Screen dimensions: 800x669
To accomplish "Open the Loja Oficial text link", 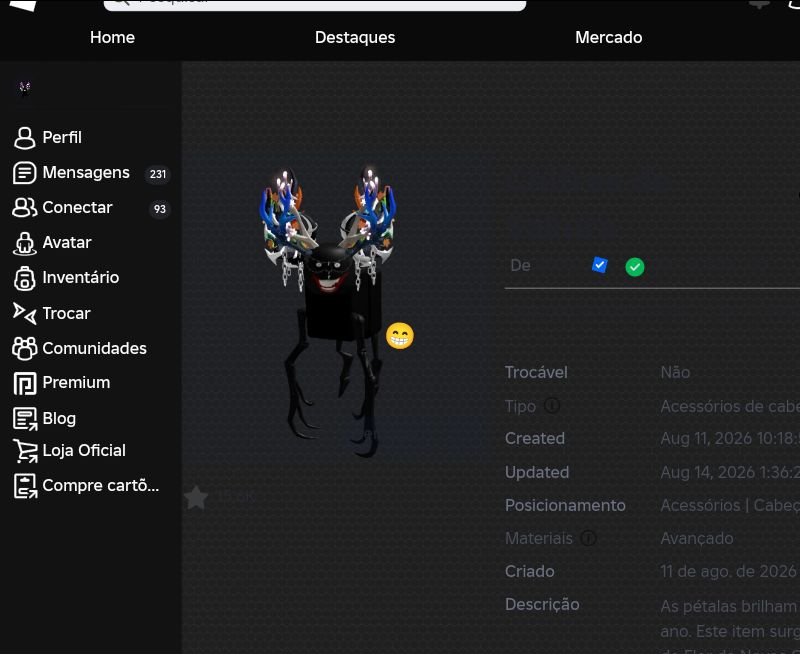I will pyautogui.click(x=84, y=451).
